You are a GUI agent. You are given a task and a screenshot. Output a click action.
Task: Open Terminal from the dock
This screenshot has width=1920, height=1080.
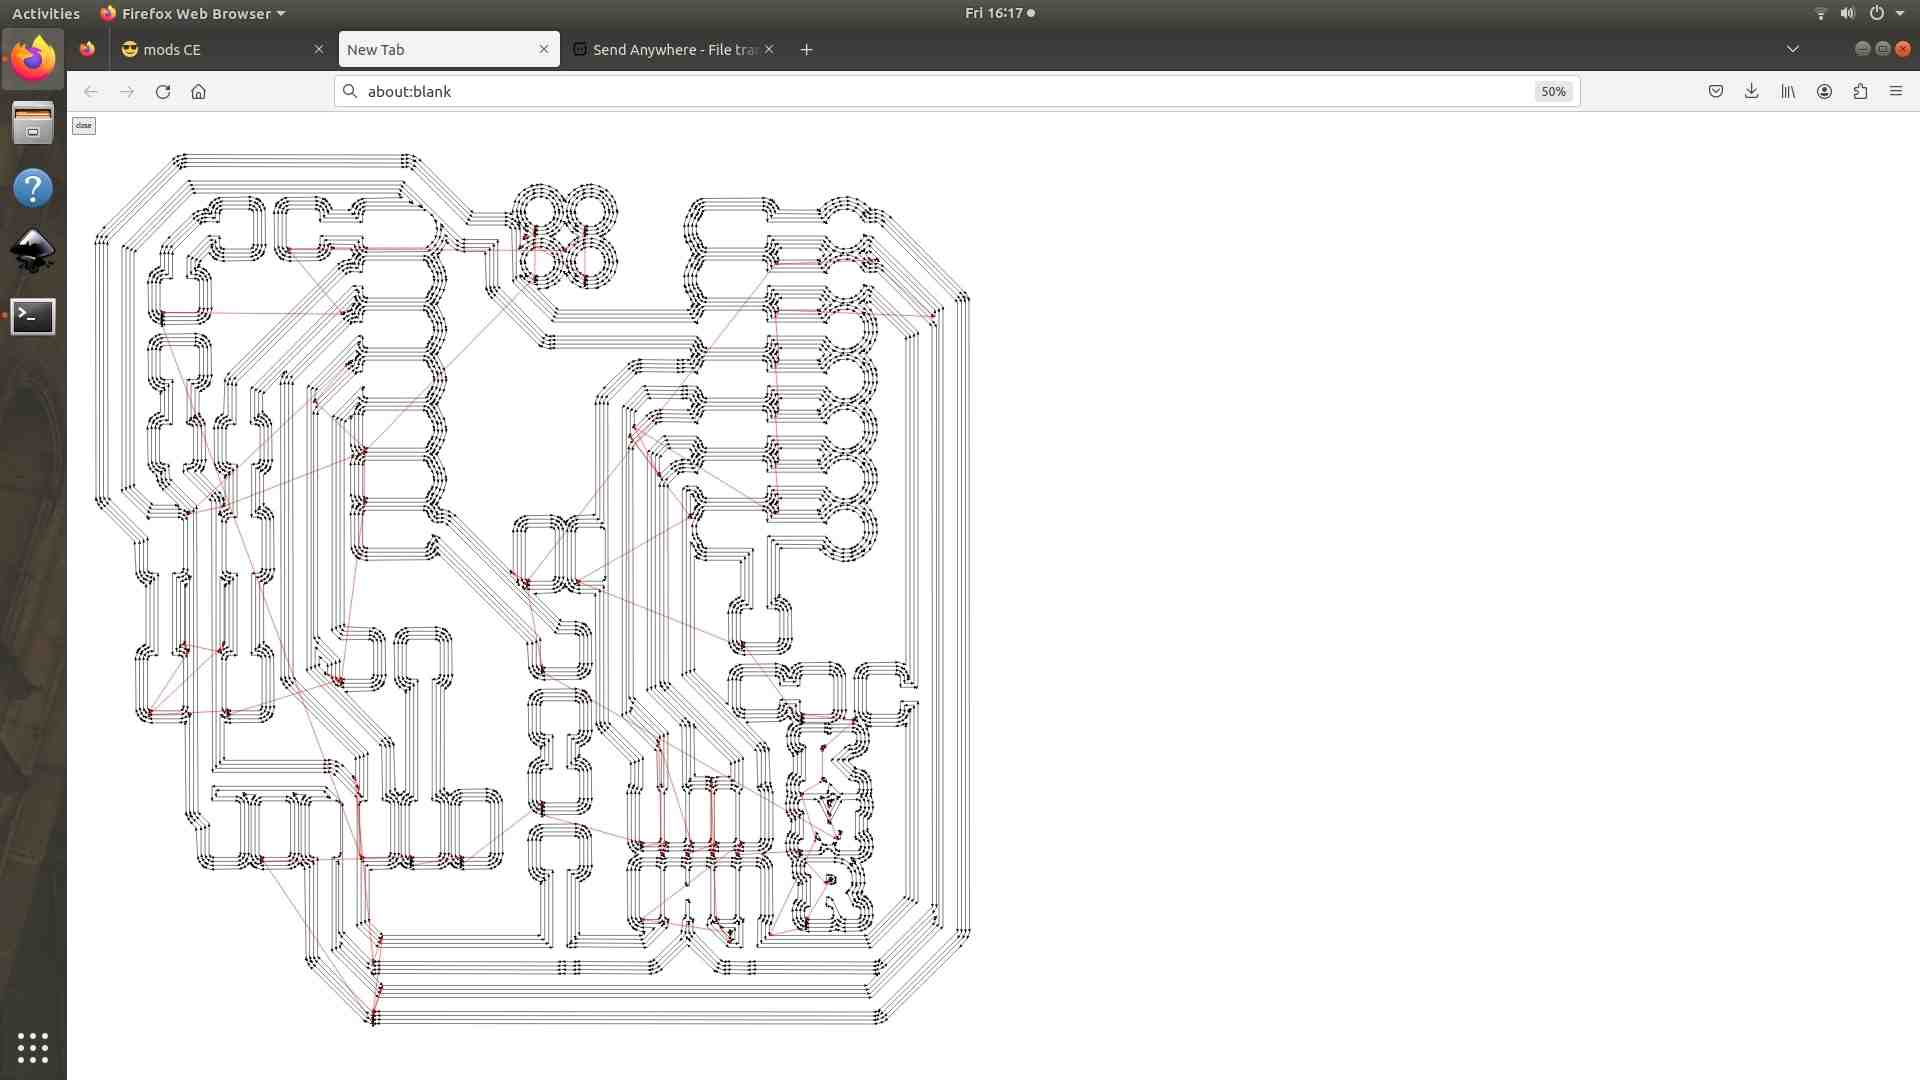pyautogui.click(x=33, y=316)
